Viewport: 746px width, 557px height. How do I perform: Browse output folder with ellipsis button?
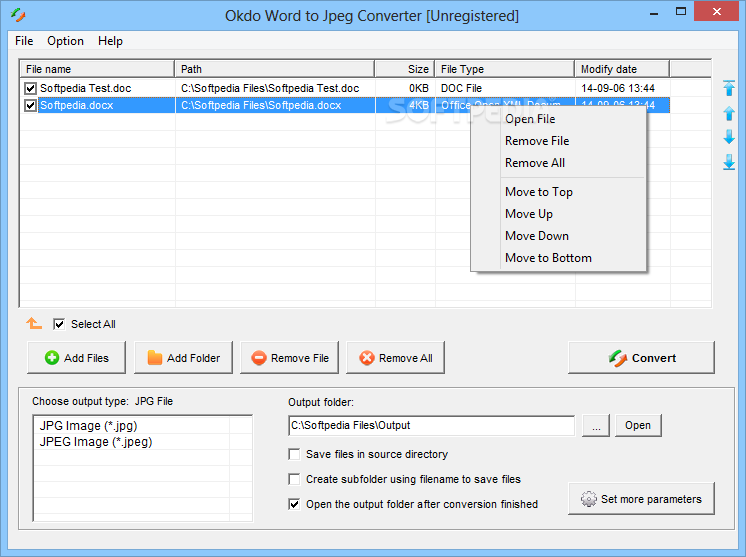coord(596,425)
